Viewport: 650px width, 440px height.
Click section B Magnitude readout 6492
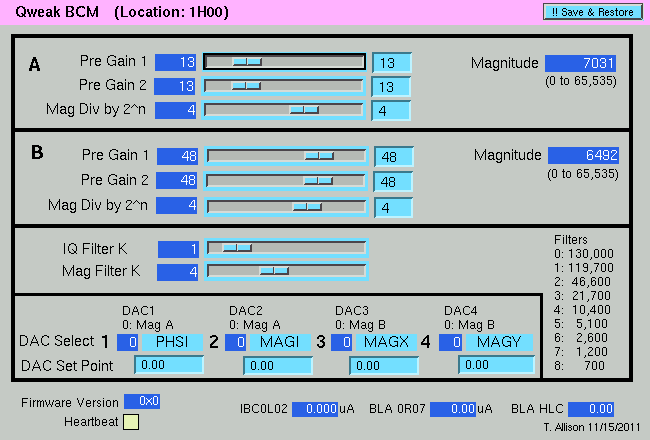point(583,155)
